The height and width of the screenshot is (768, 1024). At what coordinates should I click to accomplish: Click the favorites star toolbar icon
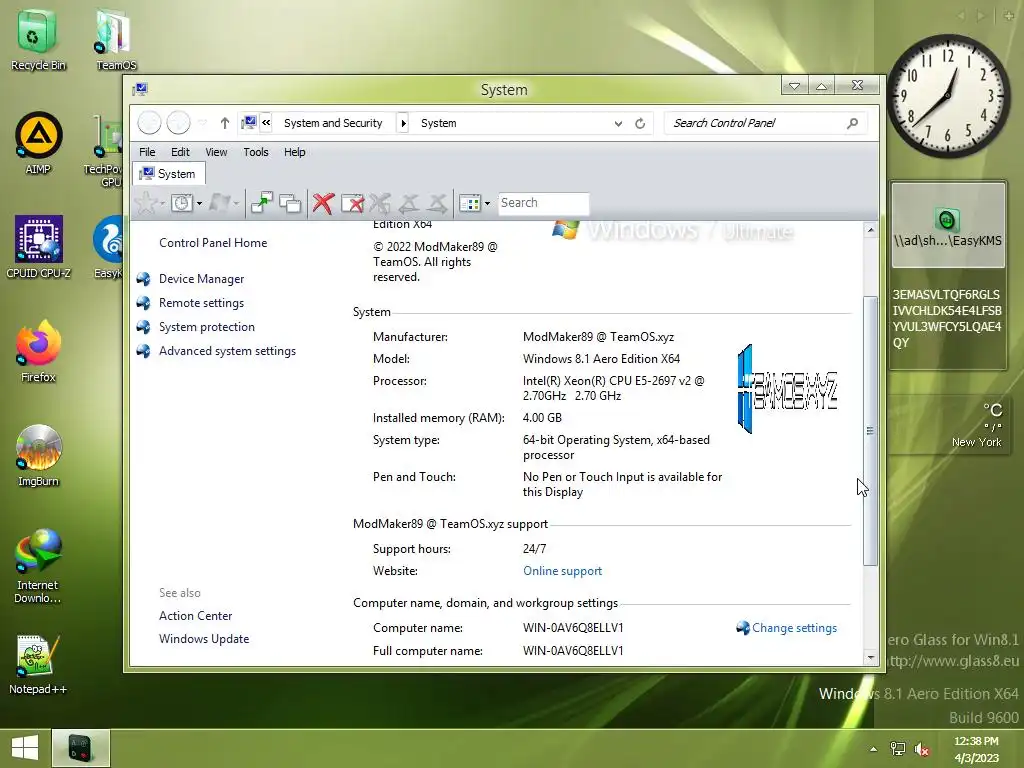[146, 203]
